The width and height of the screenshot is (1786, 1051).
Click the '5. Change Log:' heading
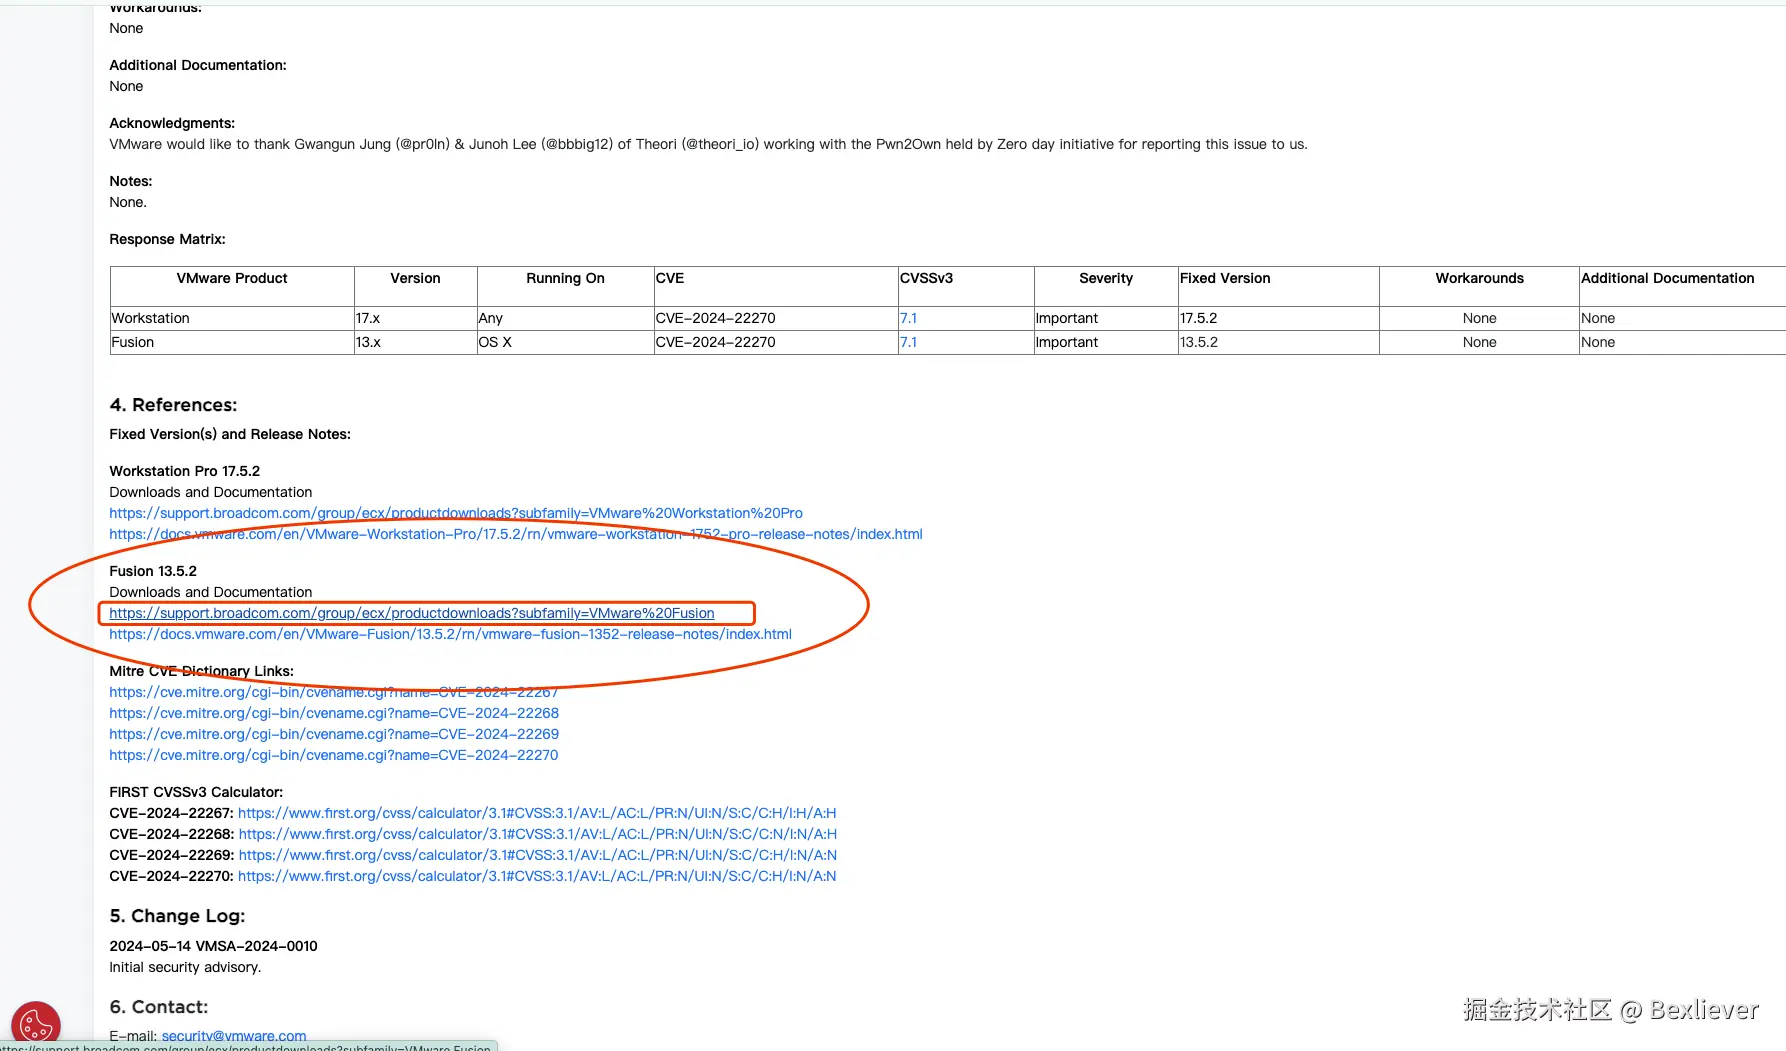177,916
